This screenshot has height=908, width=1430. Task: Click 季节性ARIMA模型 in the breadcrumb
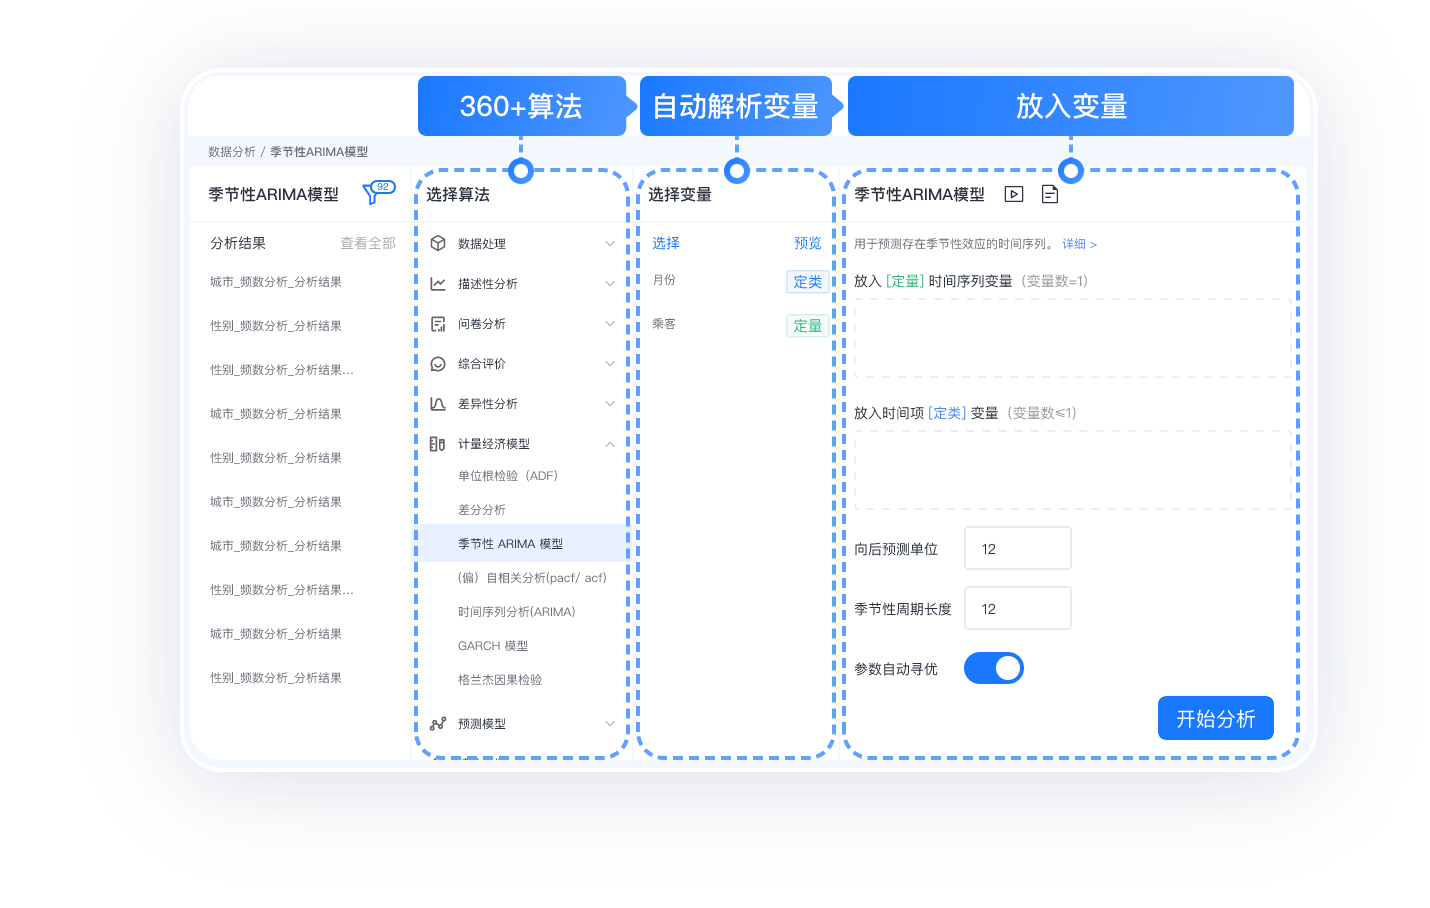(319, 152)
